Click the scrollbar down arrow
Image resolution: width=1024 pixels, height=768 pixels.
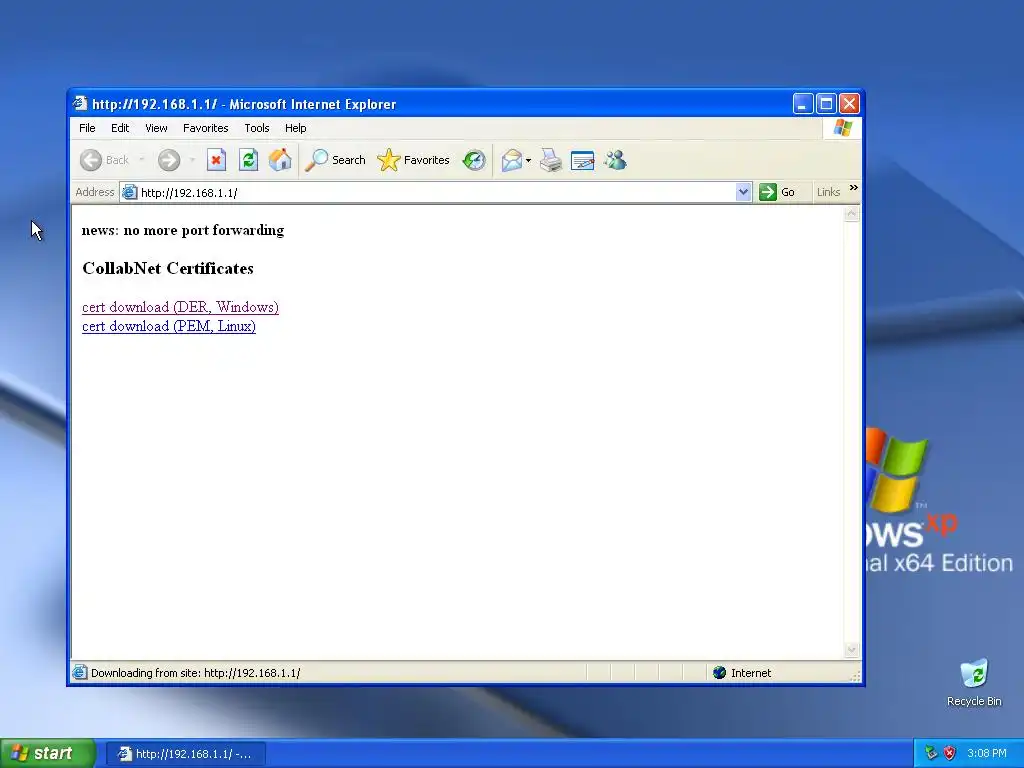pyautogui.click(x=852, y=650)
